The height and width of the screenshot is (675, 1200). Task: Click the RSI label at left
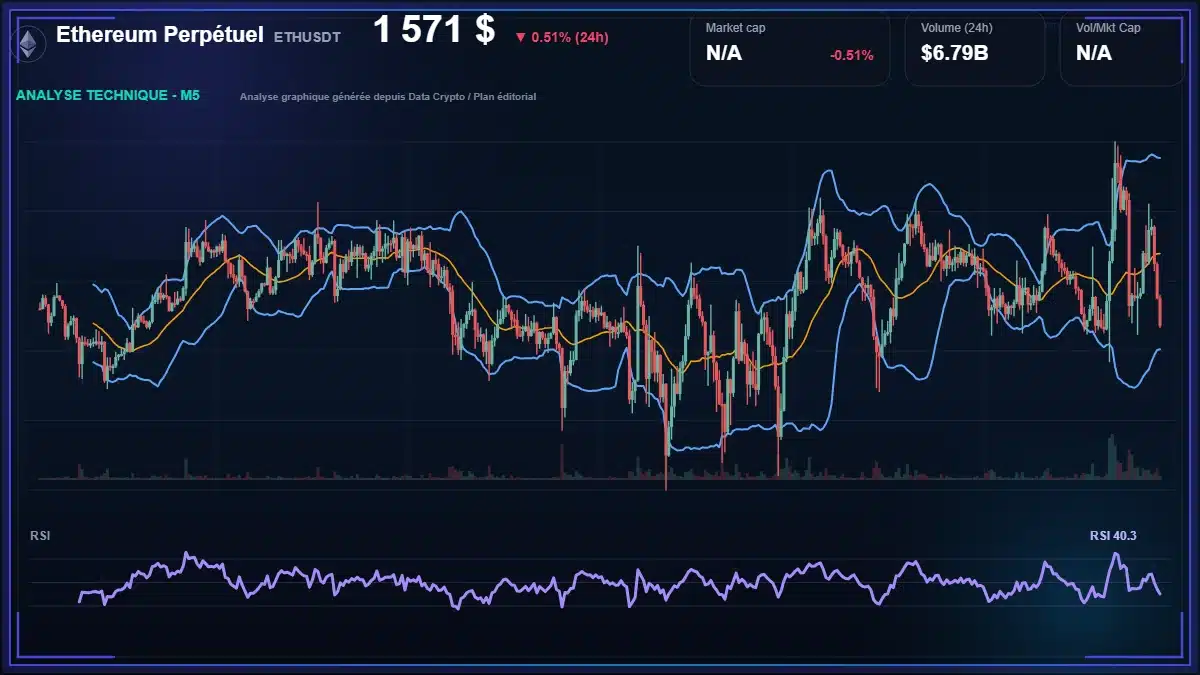tap(40, 536)
